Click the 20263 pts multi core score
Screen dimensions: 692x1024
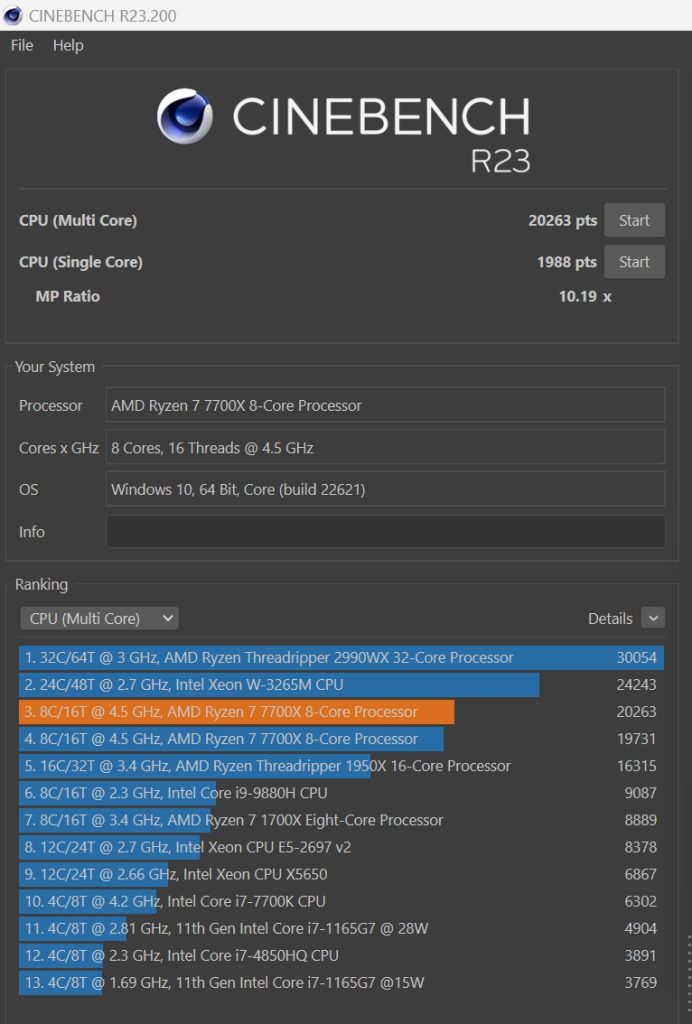tap(563, 221)
